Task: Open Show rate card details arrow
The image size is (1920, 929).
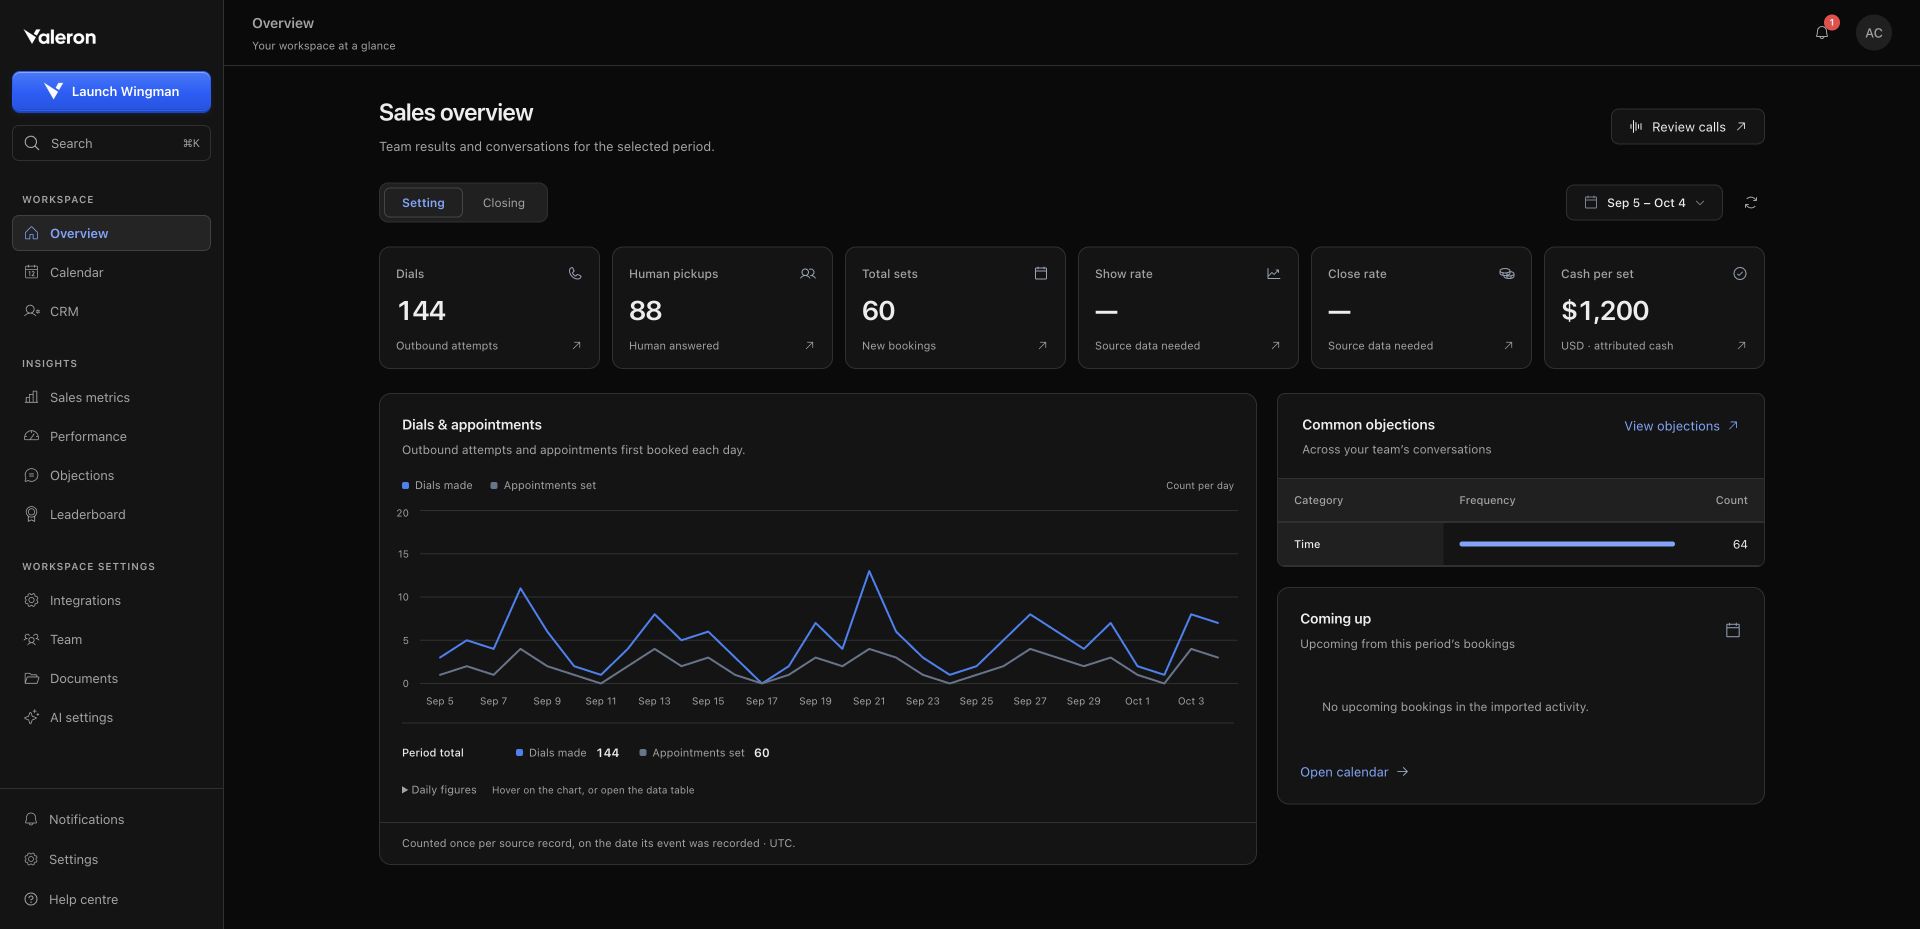Action: click(1275, 346)
